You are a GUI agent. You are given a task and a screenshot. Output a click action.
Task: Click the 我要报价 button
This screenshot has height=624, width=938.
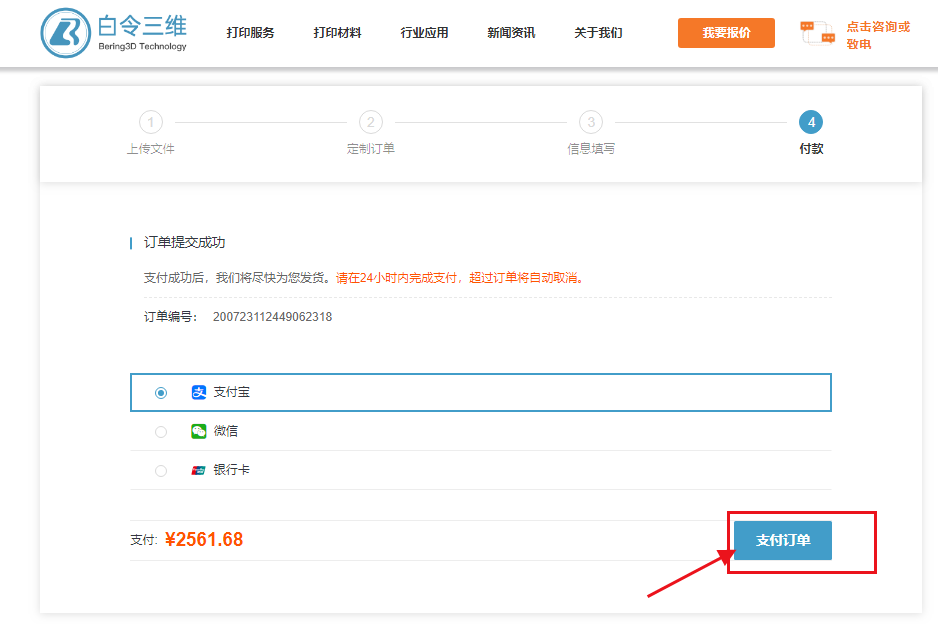point(726,33)
